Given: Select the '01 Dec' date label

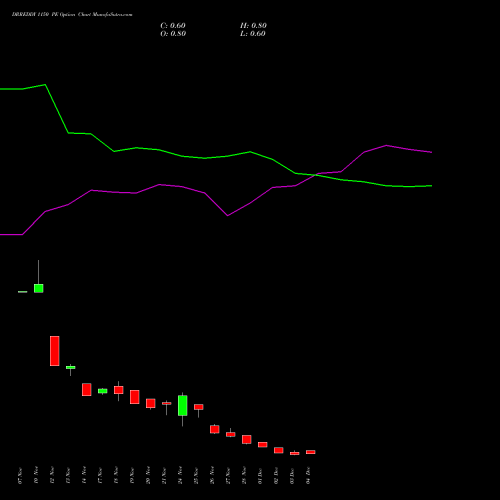Looking at the screenshot, I should click(x=260, y=476).
